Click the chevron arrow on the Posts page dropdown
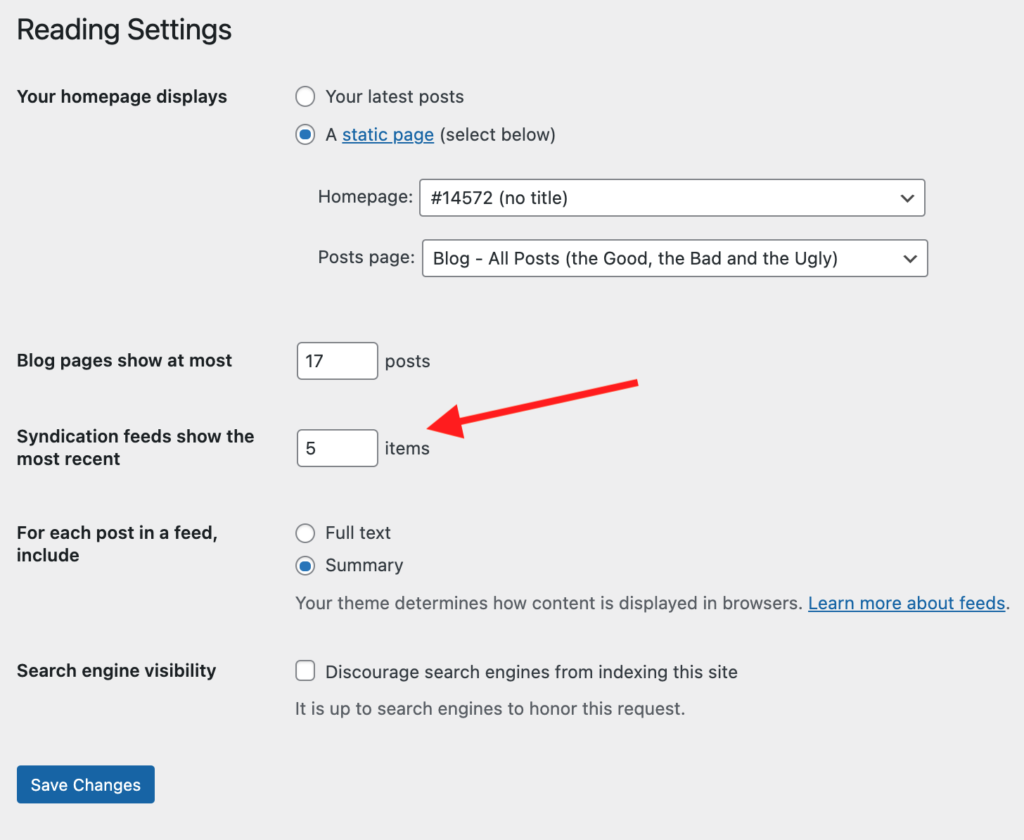The height and width of the screenshot is (840, 1024). tap(910, 258)
